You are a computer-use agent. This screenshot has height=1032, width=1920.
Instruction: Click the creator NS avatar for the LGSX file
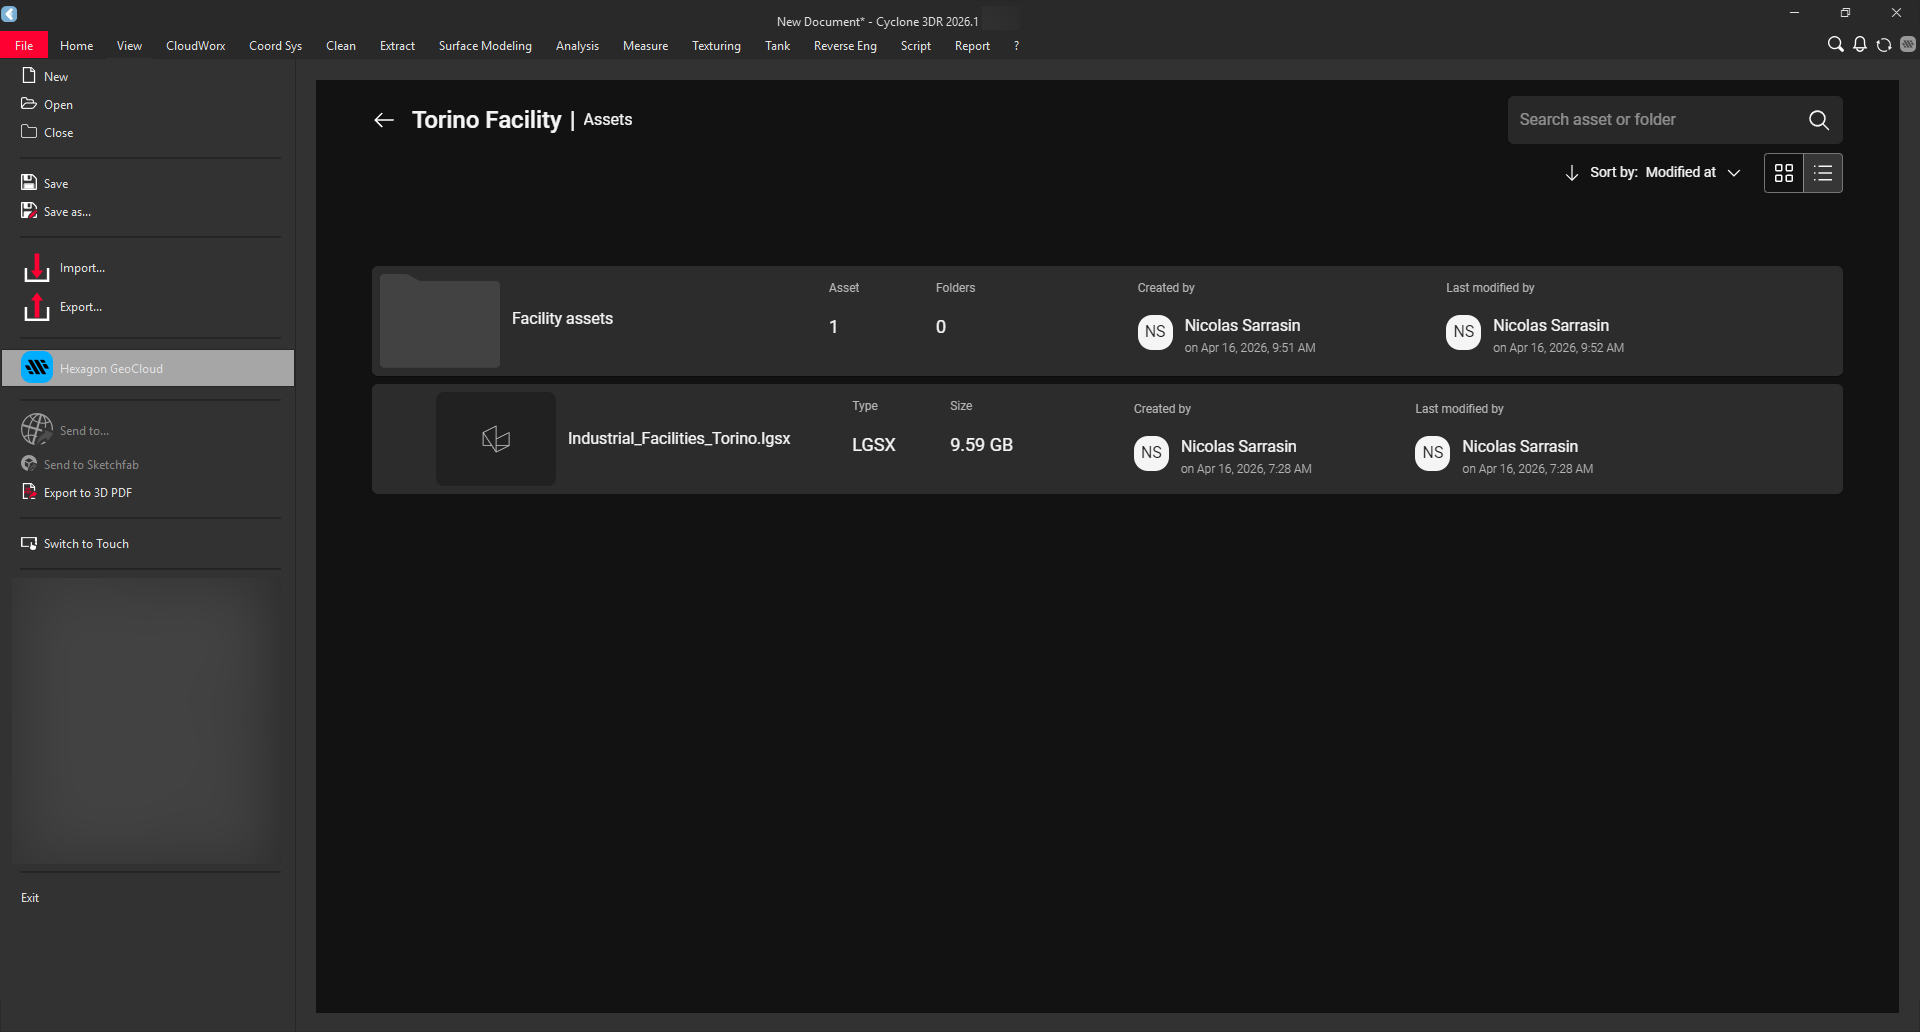(1151, 453)
